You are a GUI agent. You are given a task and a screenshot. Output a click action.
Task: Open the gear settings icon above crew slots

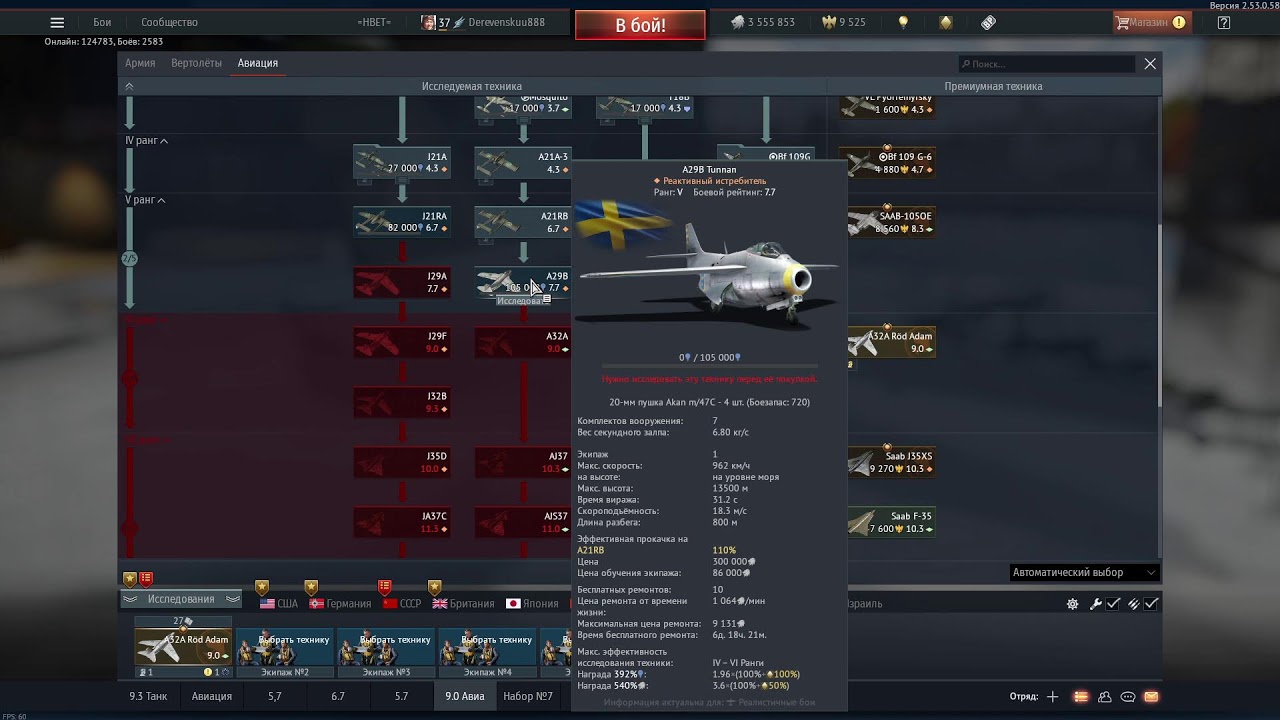pyautogui.click(x=1073, y=604)
